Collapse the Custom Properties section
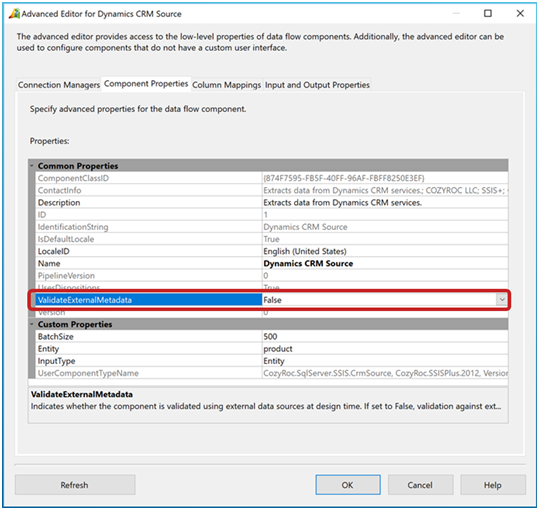 coord(32,324)
